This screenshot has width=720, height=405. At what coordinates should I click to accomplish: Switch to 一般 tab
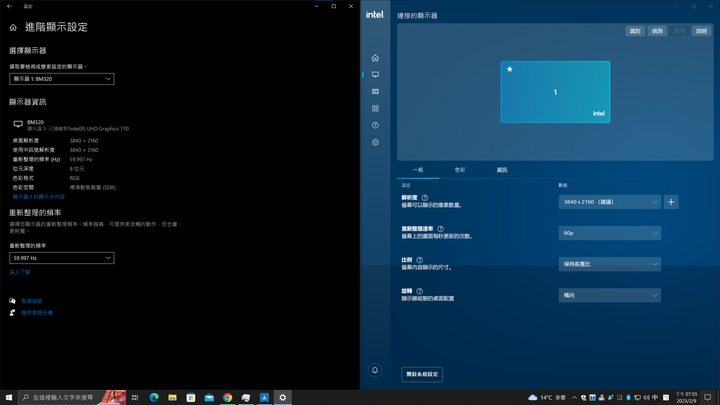tap(418, 170)
